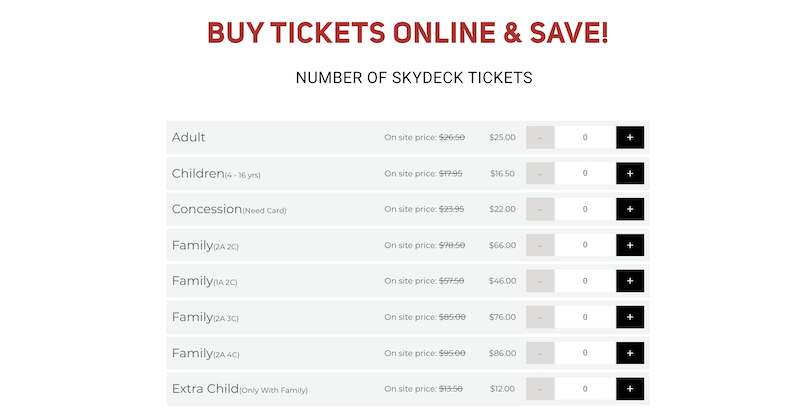Screen dimensions: 800x413
Task: Click the Adult quantity input field
Action: click(x=585, y=137)
